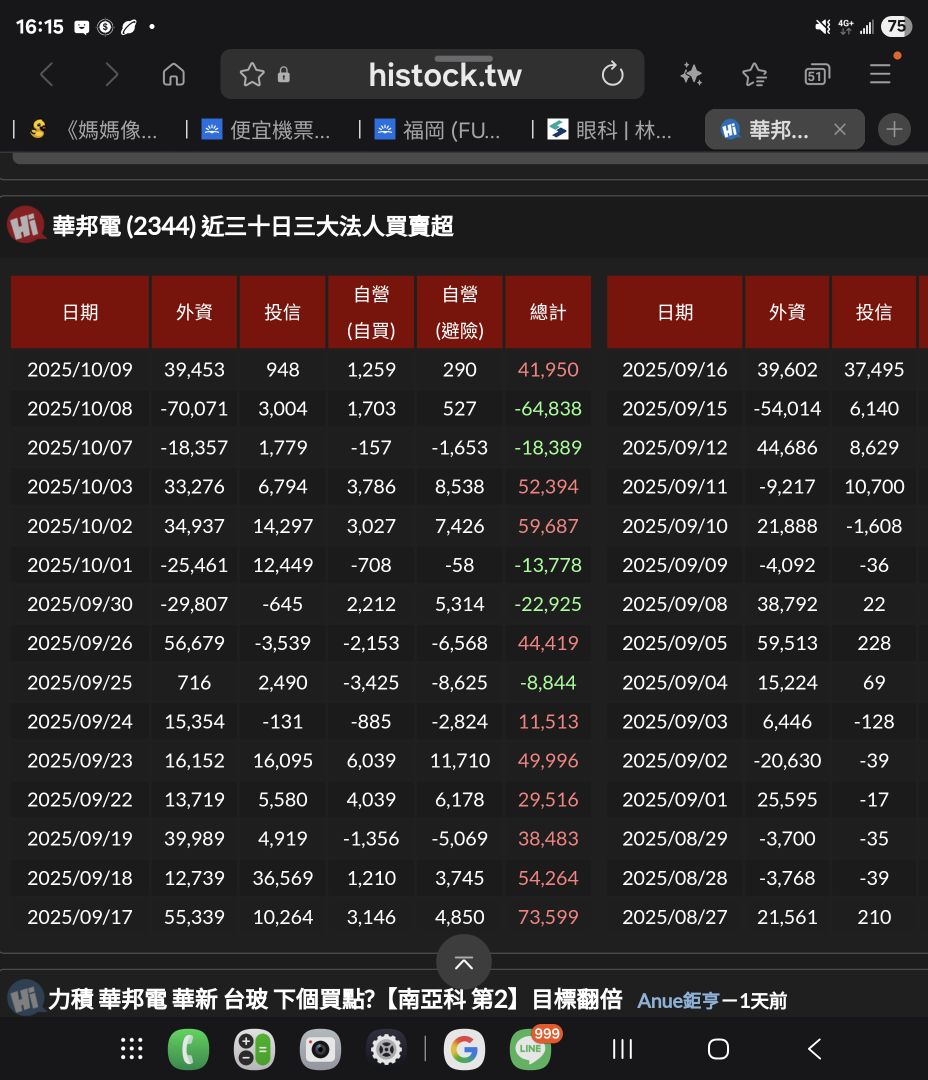Tap the scroll-to-top arrow button
This screenshot has width=928, height=1080.
(x=464, y=962)
